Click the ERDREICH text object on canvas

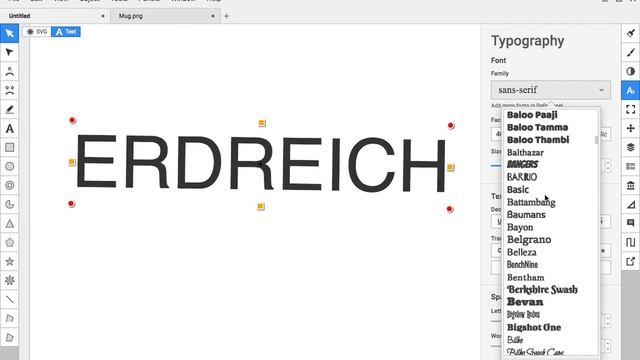(261, 164)
